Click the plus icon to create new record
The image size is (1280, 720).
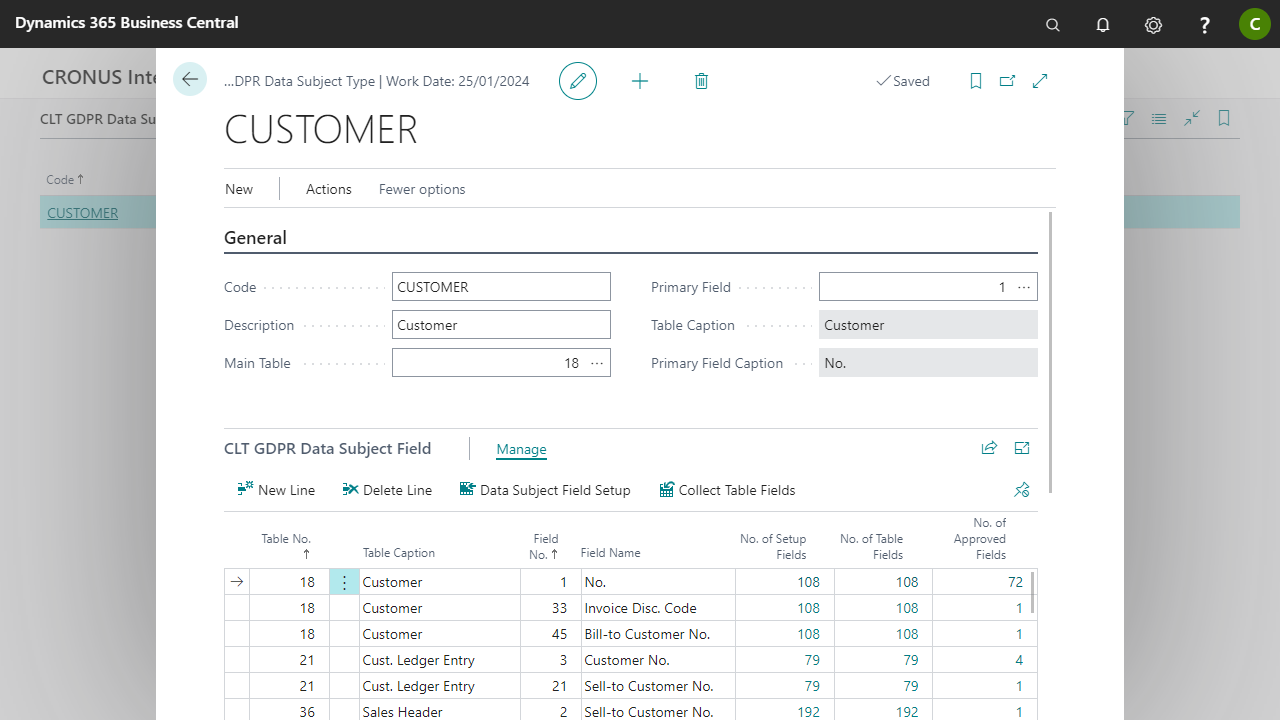pos(640,81)
